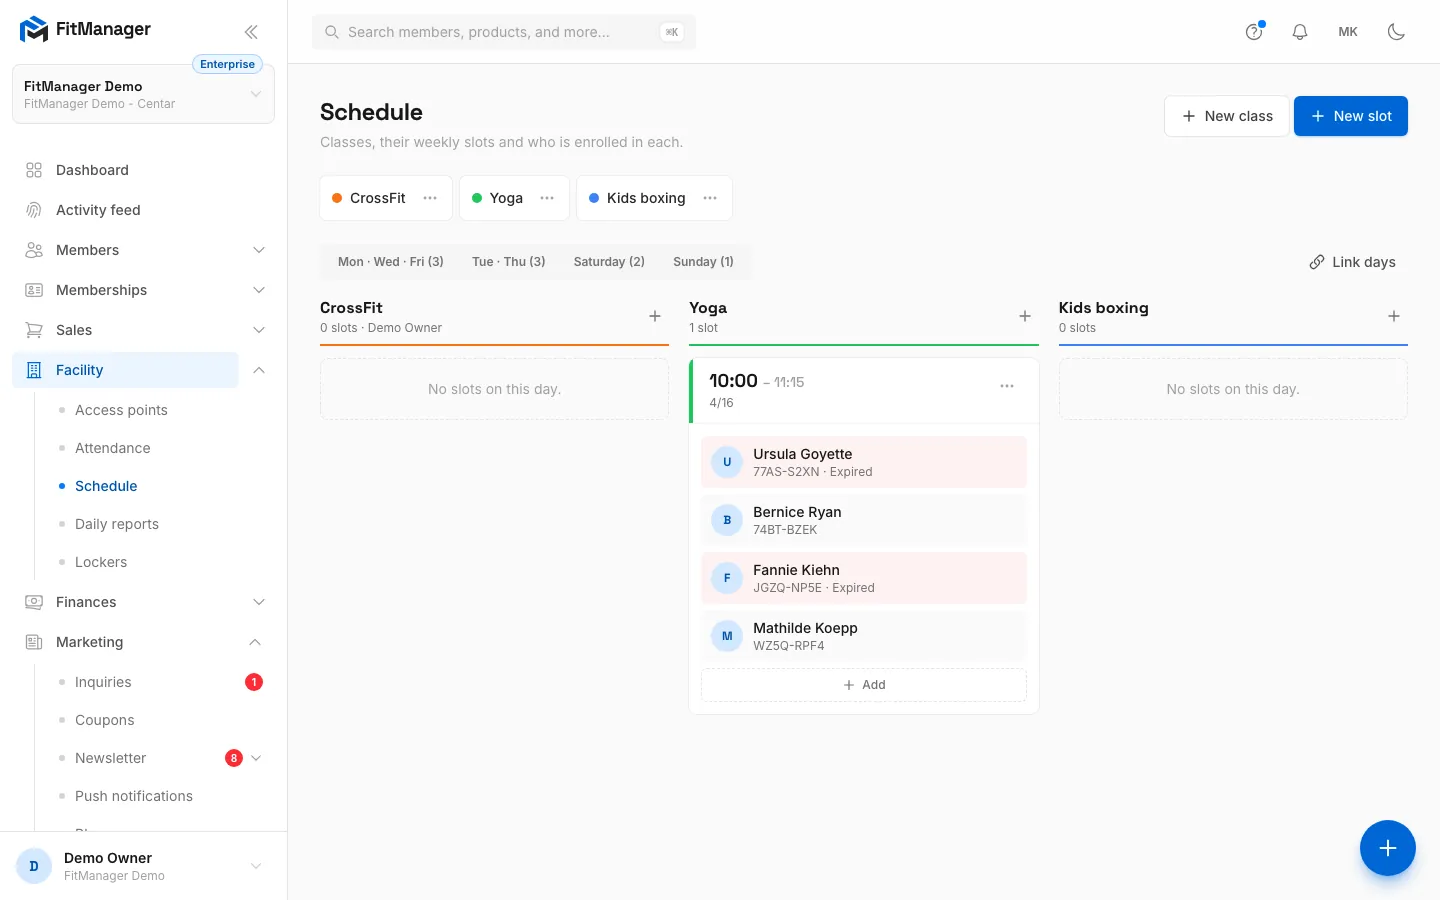Open Attendance under Facility

pyautogui.click(x=113, y=448)
